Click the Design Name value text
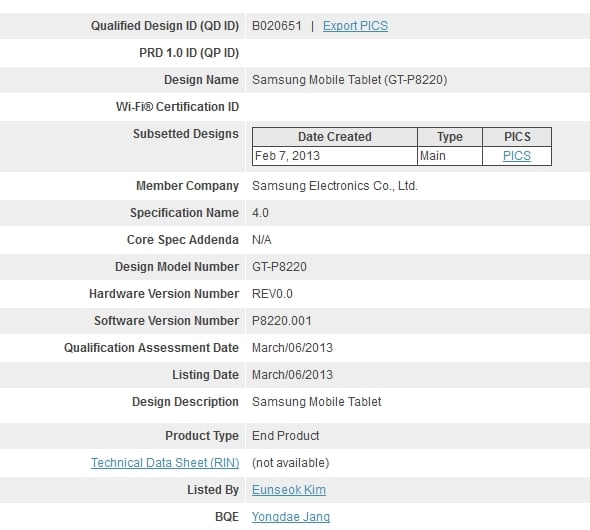The width and height of the screenshot is (590, 530). 349,80
